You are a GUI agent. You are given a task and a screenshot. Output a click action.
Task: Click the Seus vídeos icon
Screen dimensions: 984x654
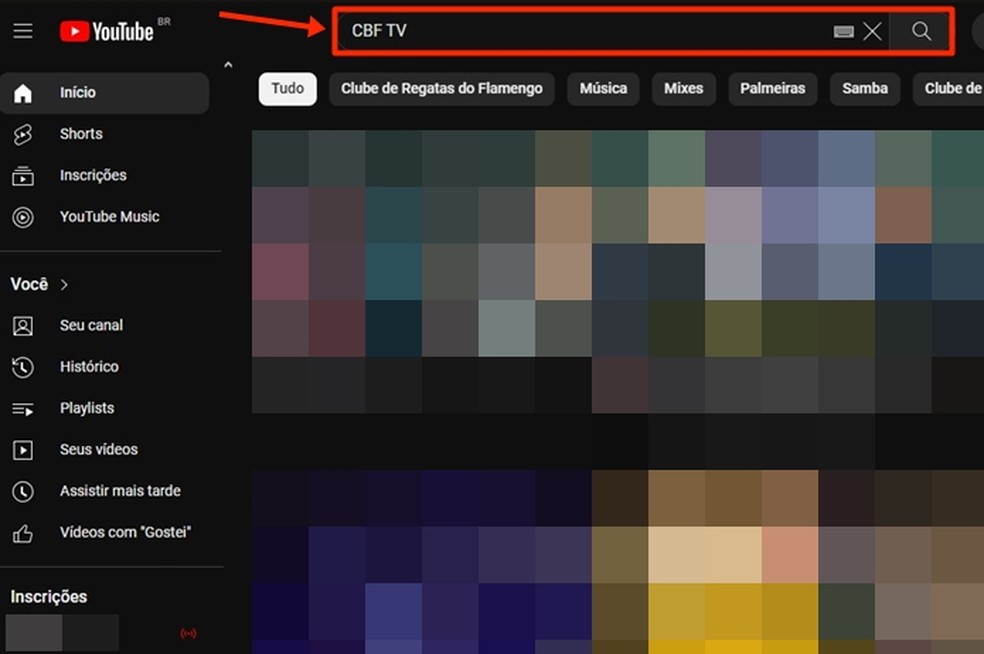pos(23,450)
